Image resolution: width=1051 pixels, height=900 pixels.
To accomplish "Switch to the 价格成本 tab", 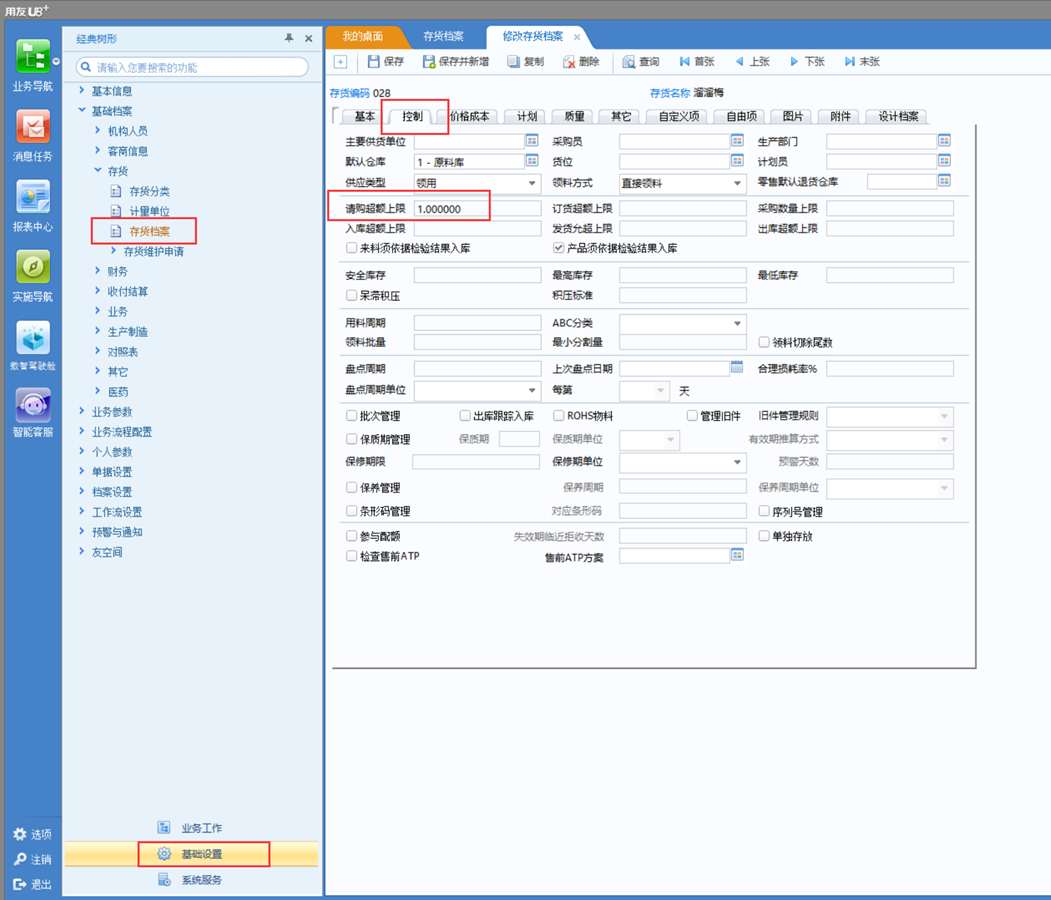I will [469, 117].
